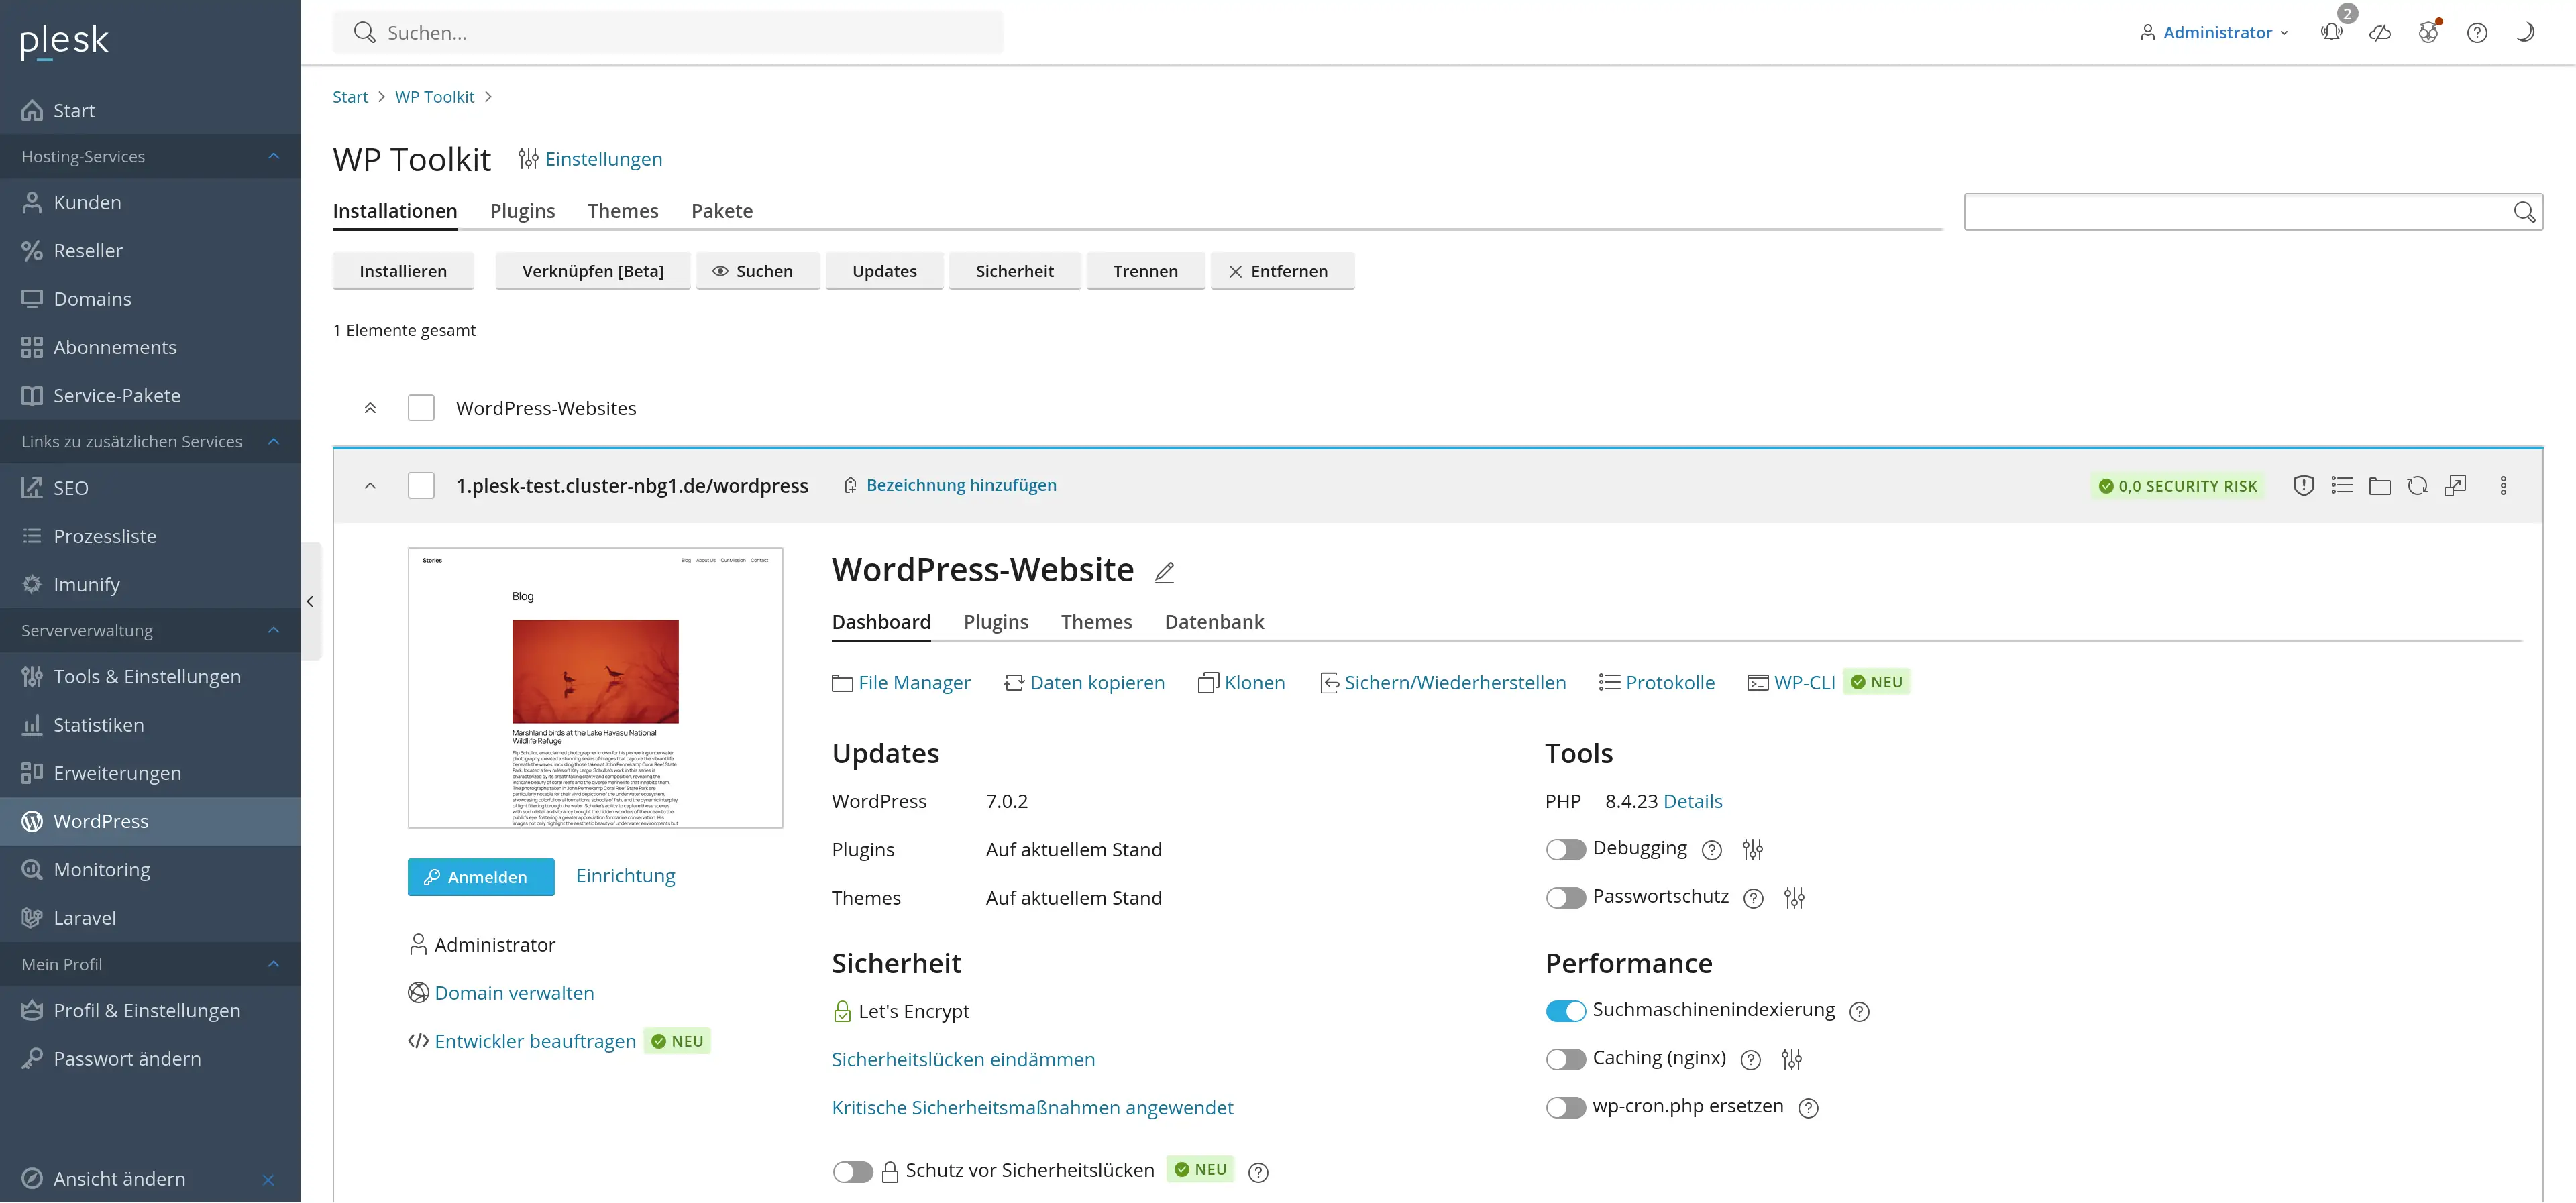Open Caching (nginx) settings sliders icon
2576x1203 pixels.
(x=1792, y=1059)
